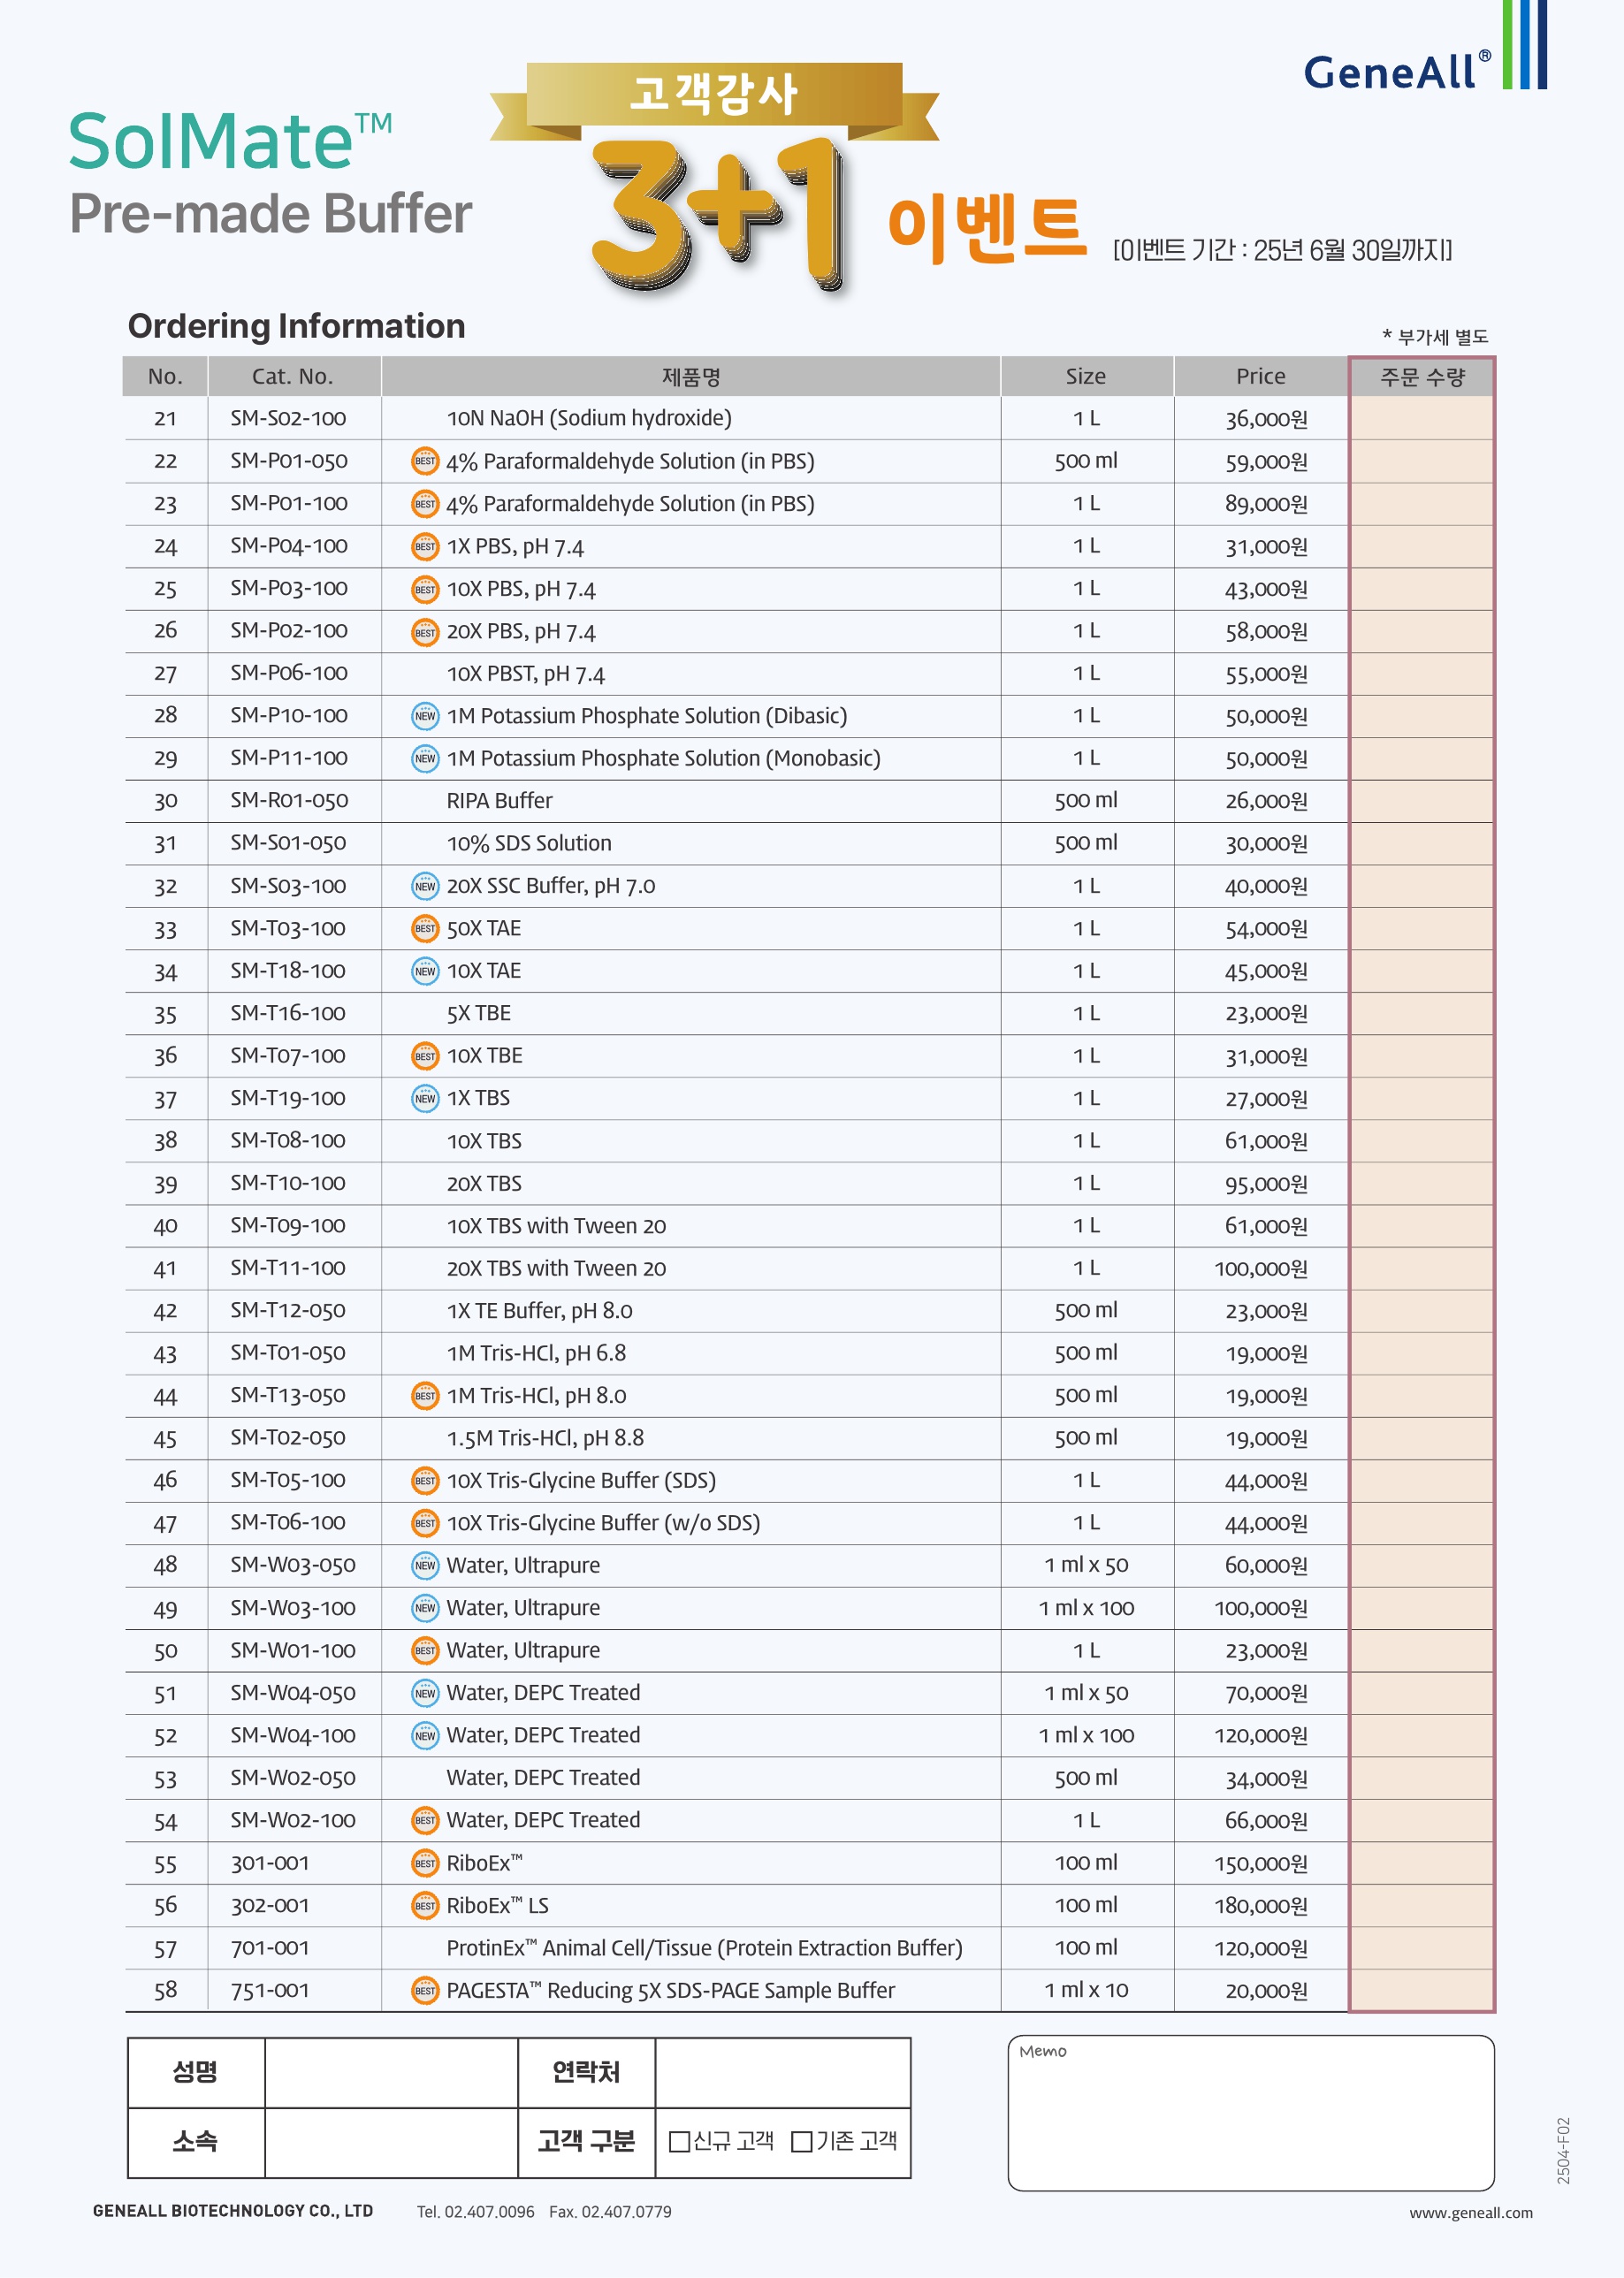Viewport: 1624px width, 2278px height.
Task: Click the ProtinEx Animal Cell/Tissue product name
Action: 704,1948
